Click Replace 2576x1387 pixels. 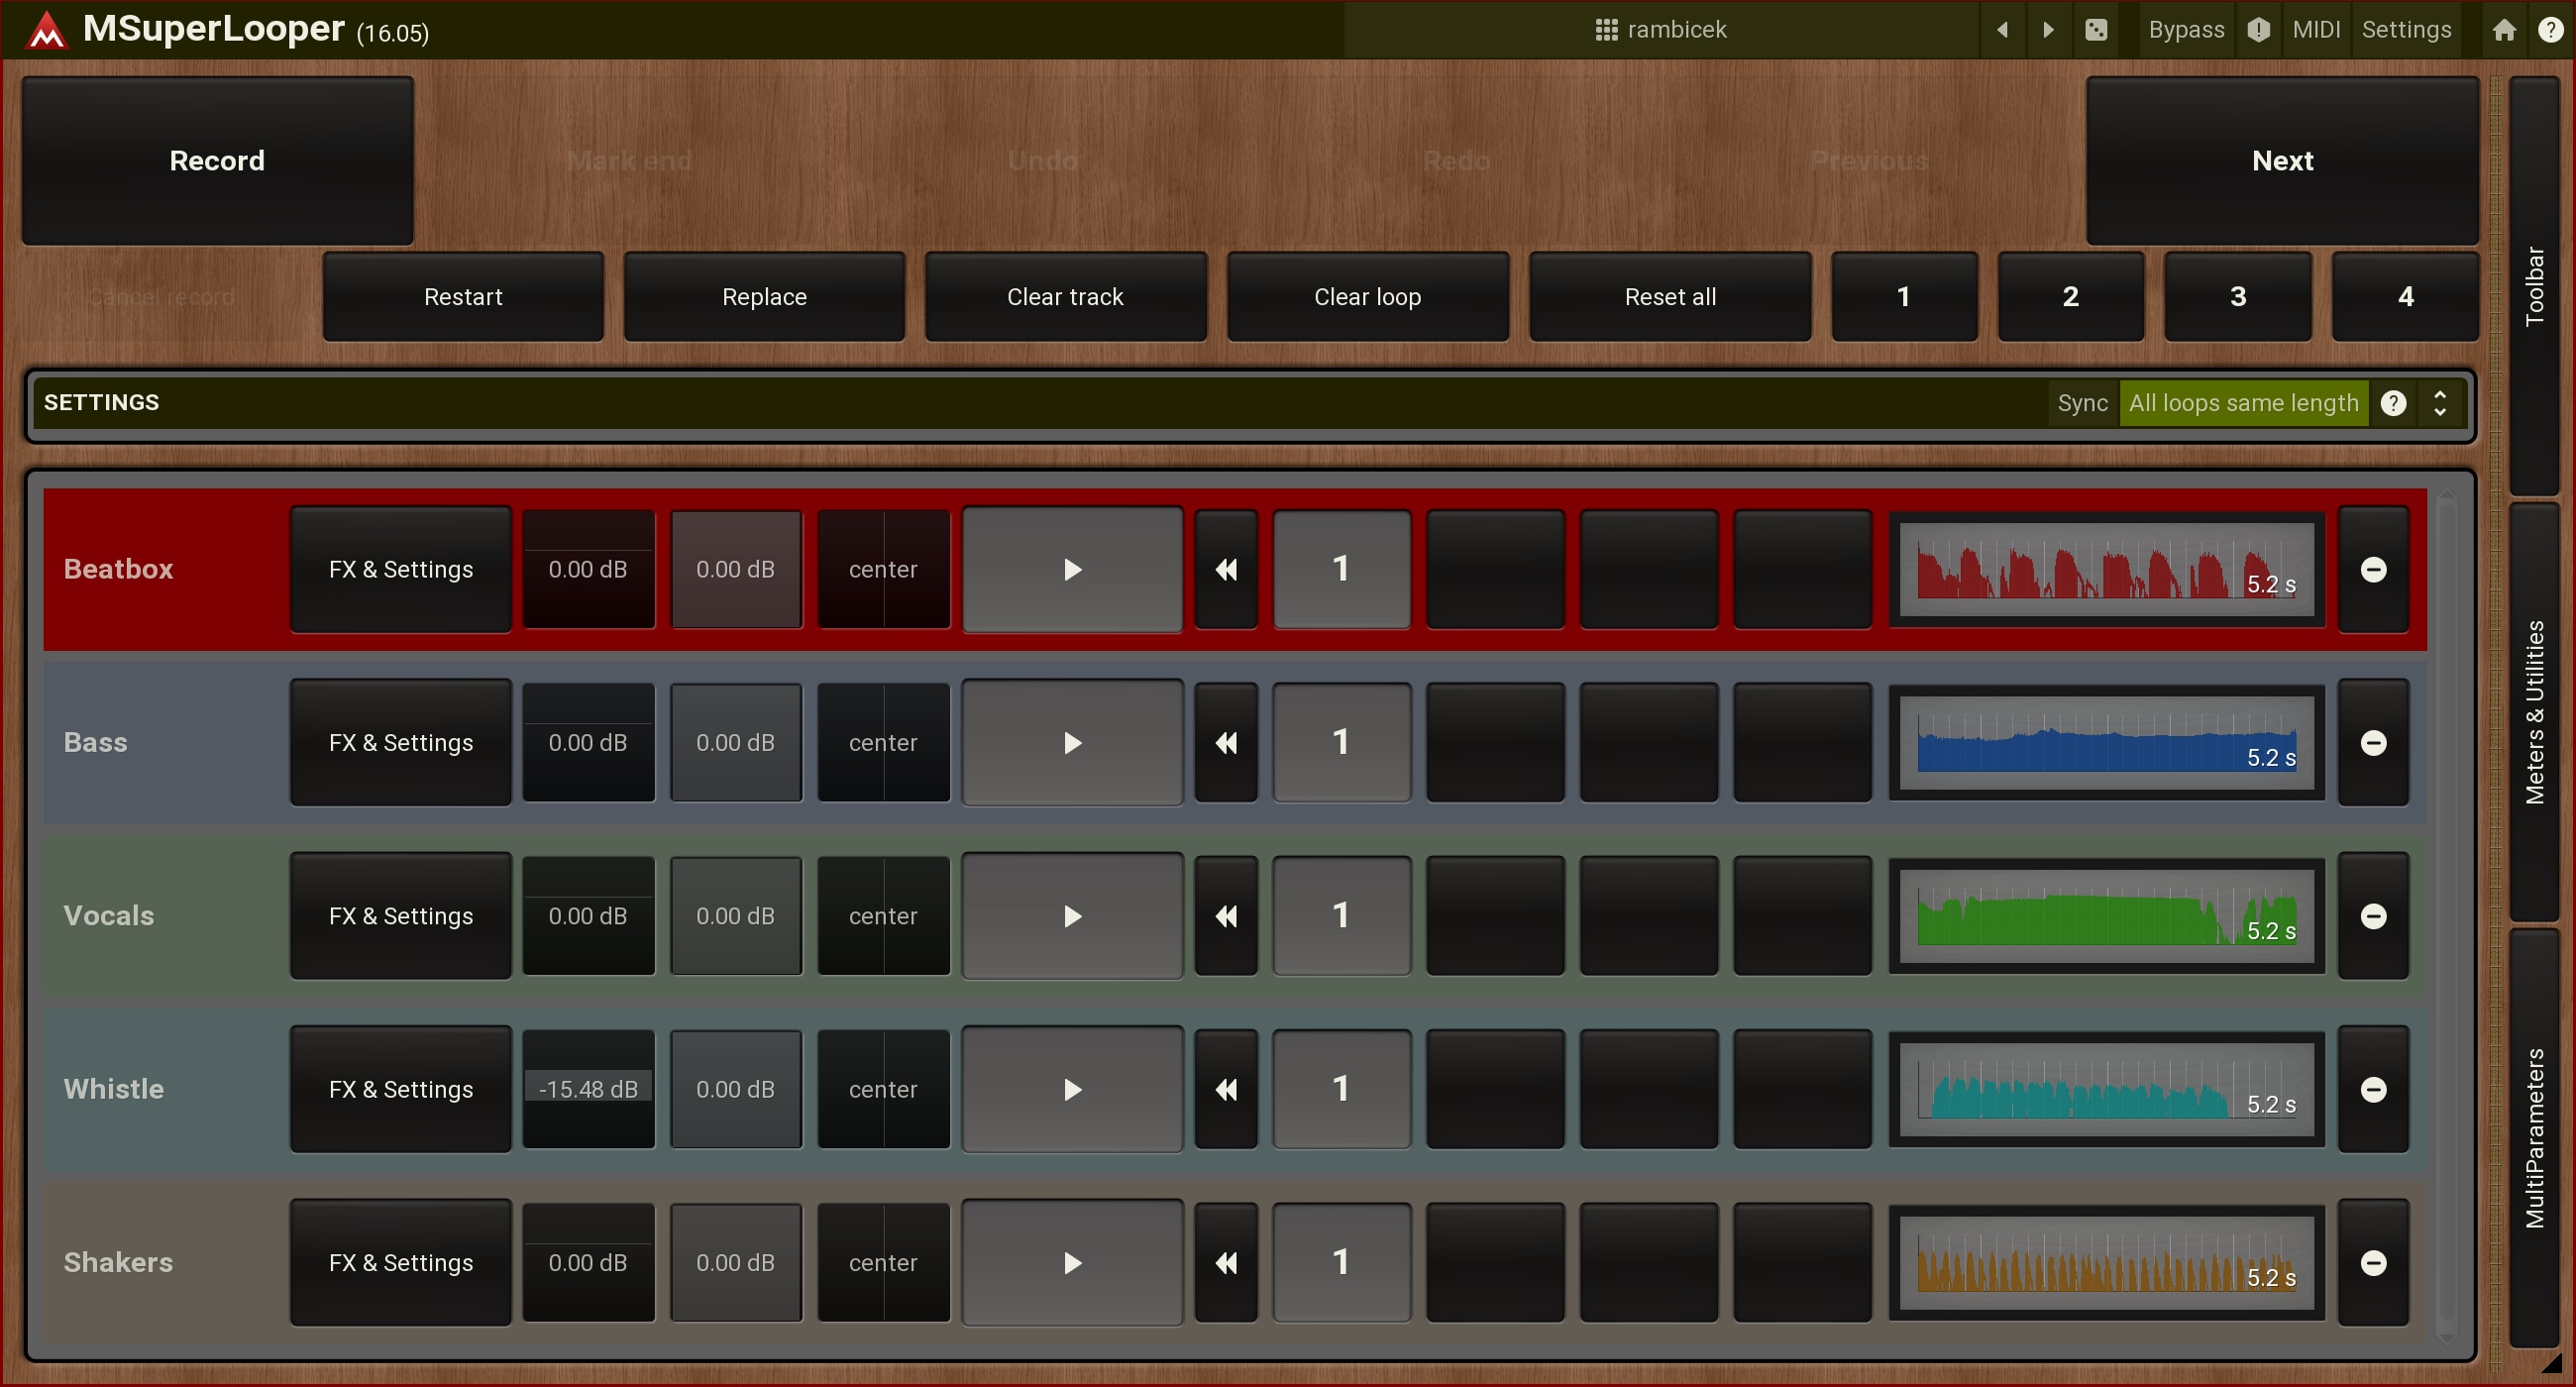(x=764, y=297)
